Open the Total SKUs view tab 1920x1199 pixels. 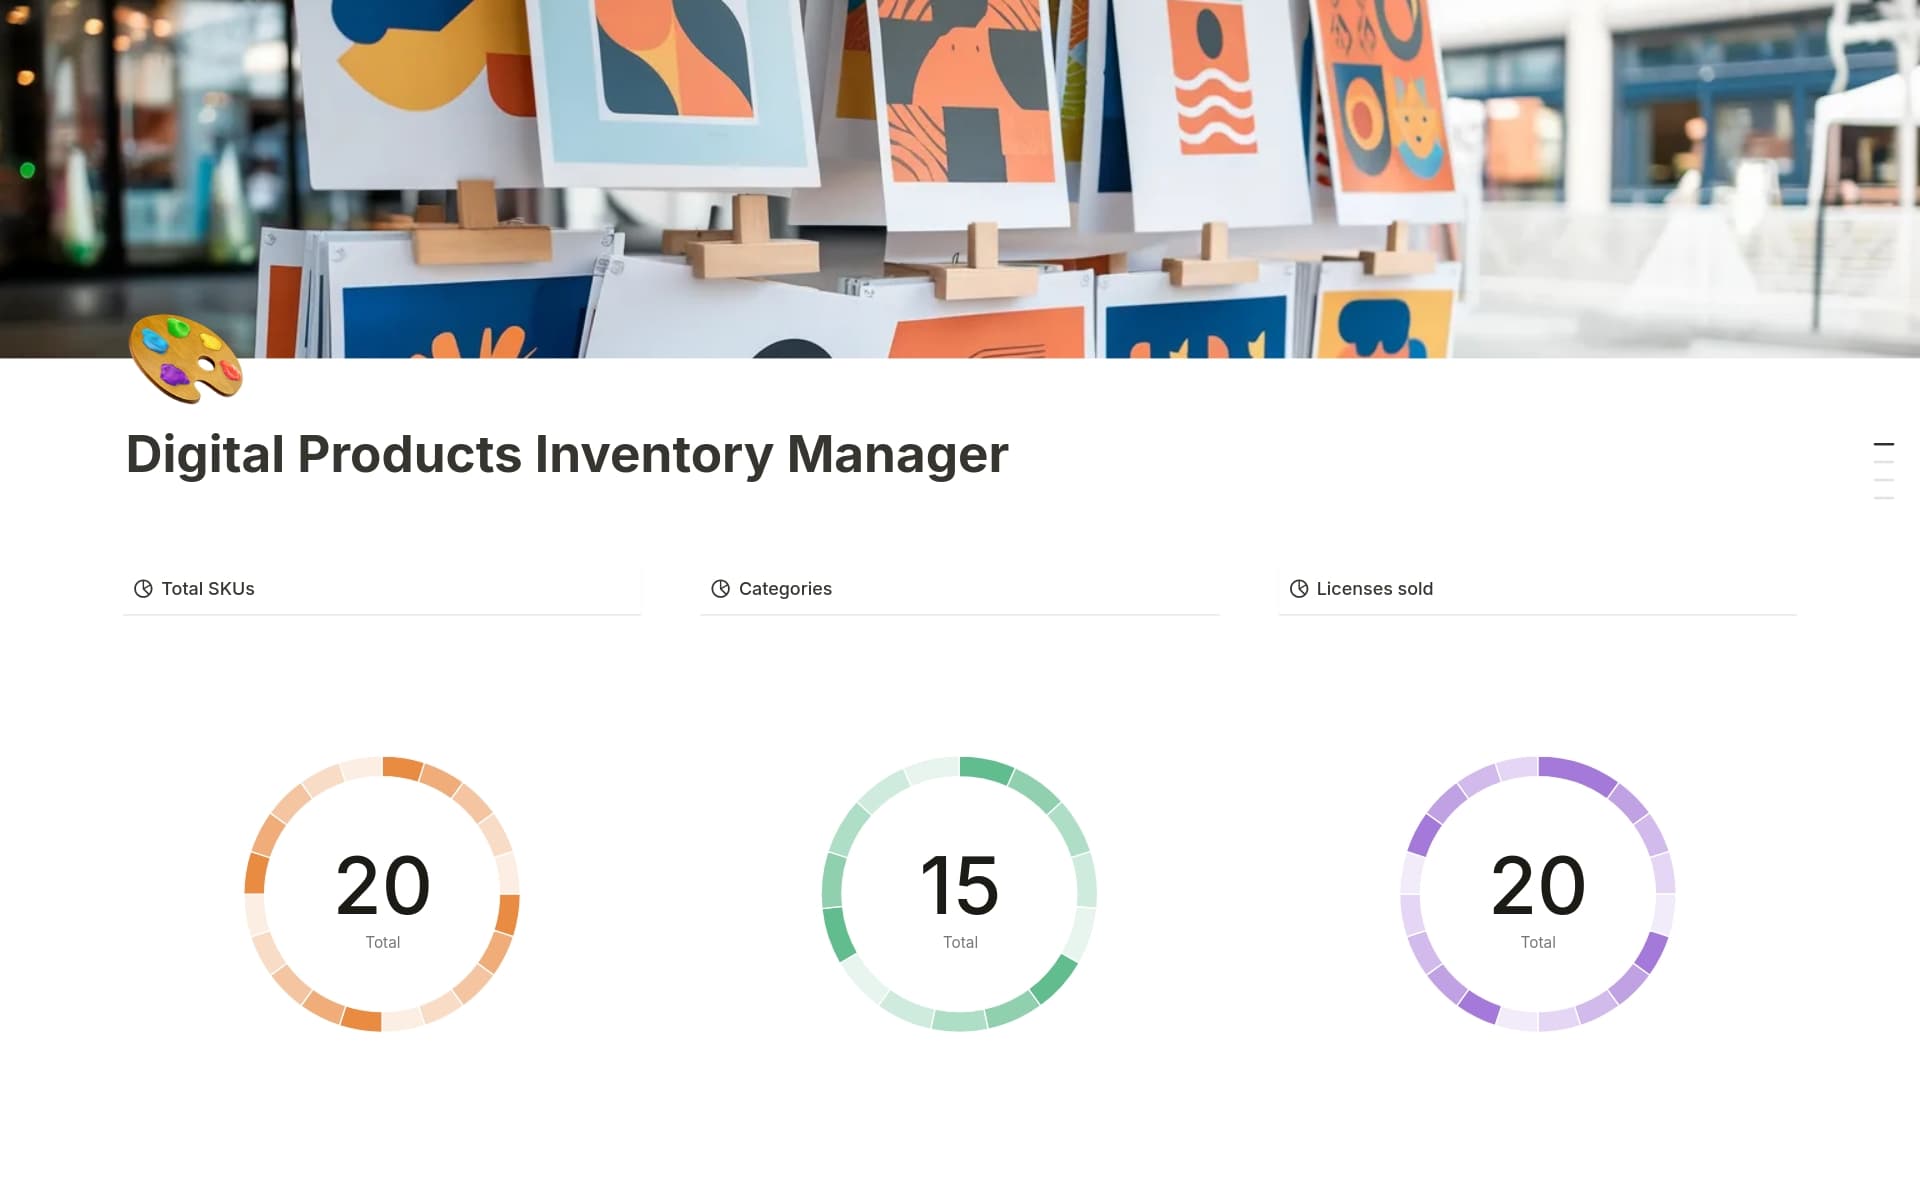208,589
